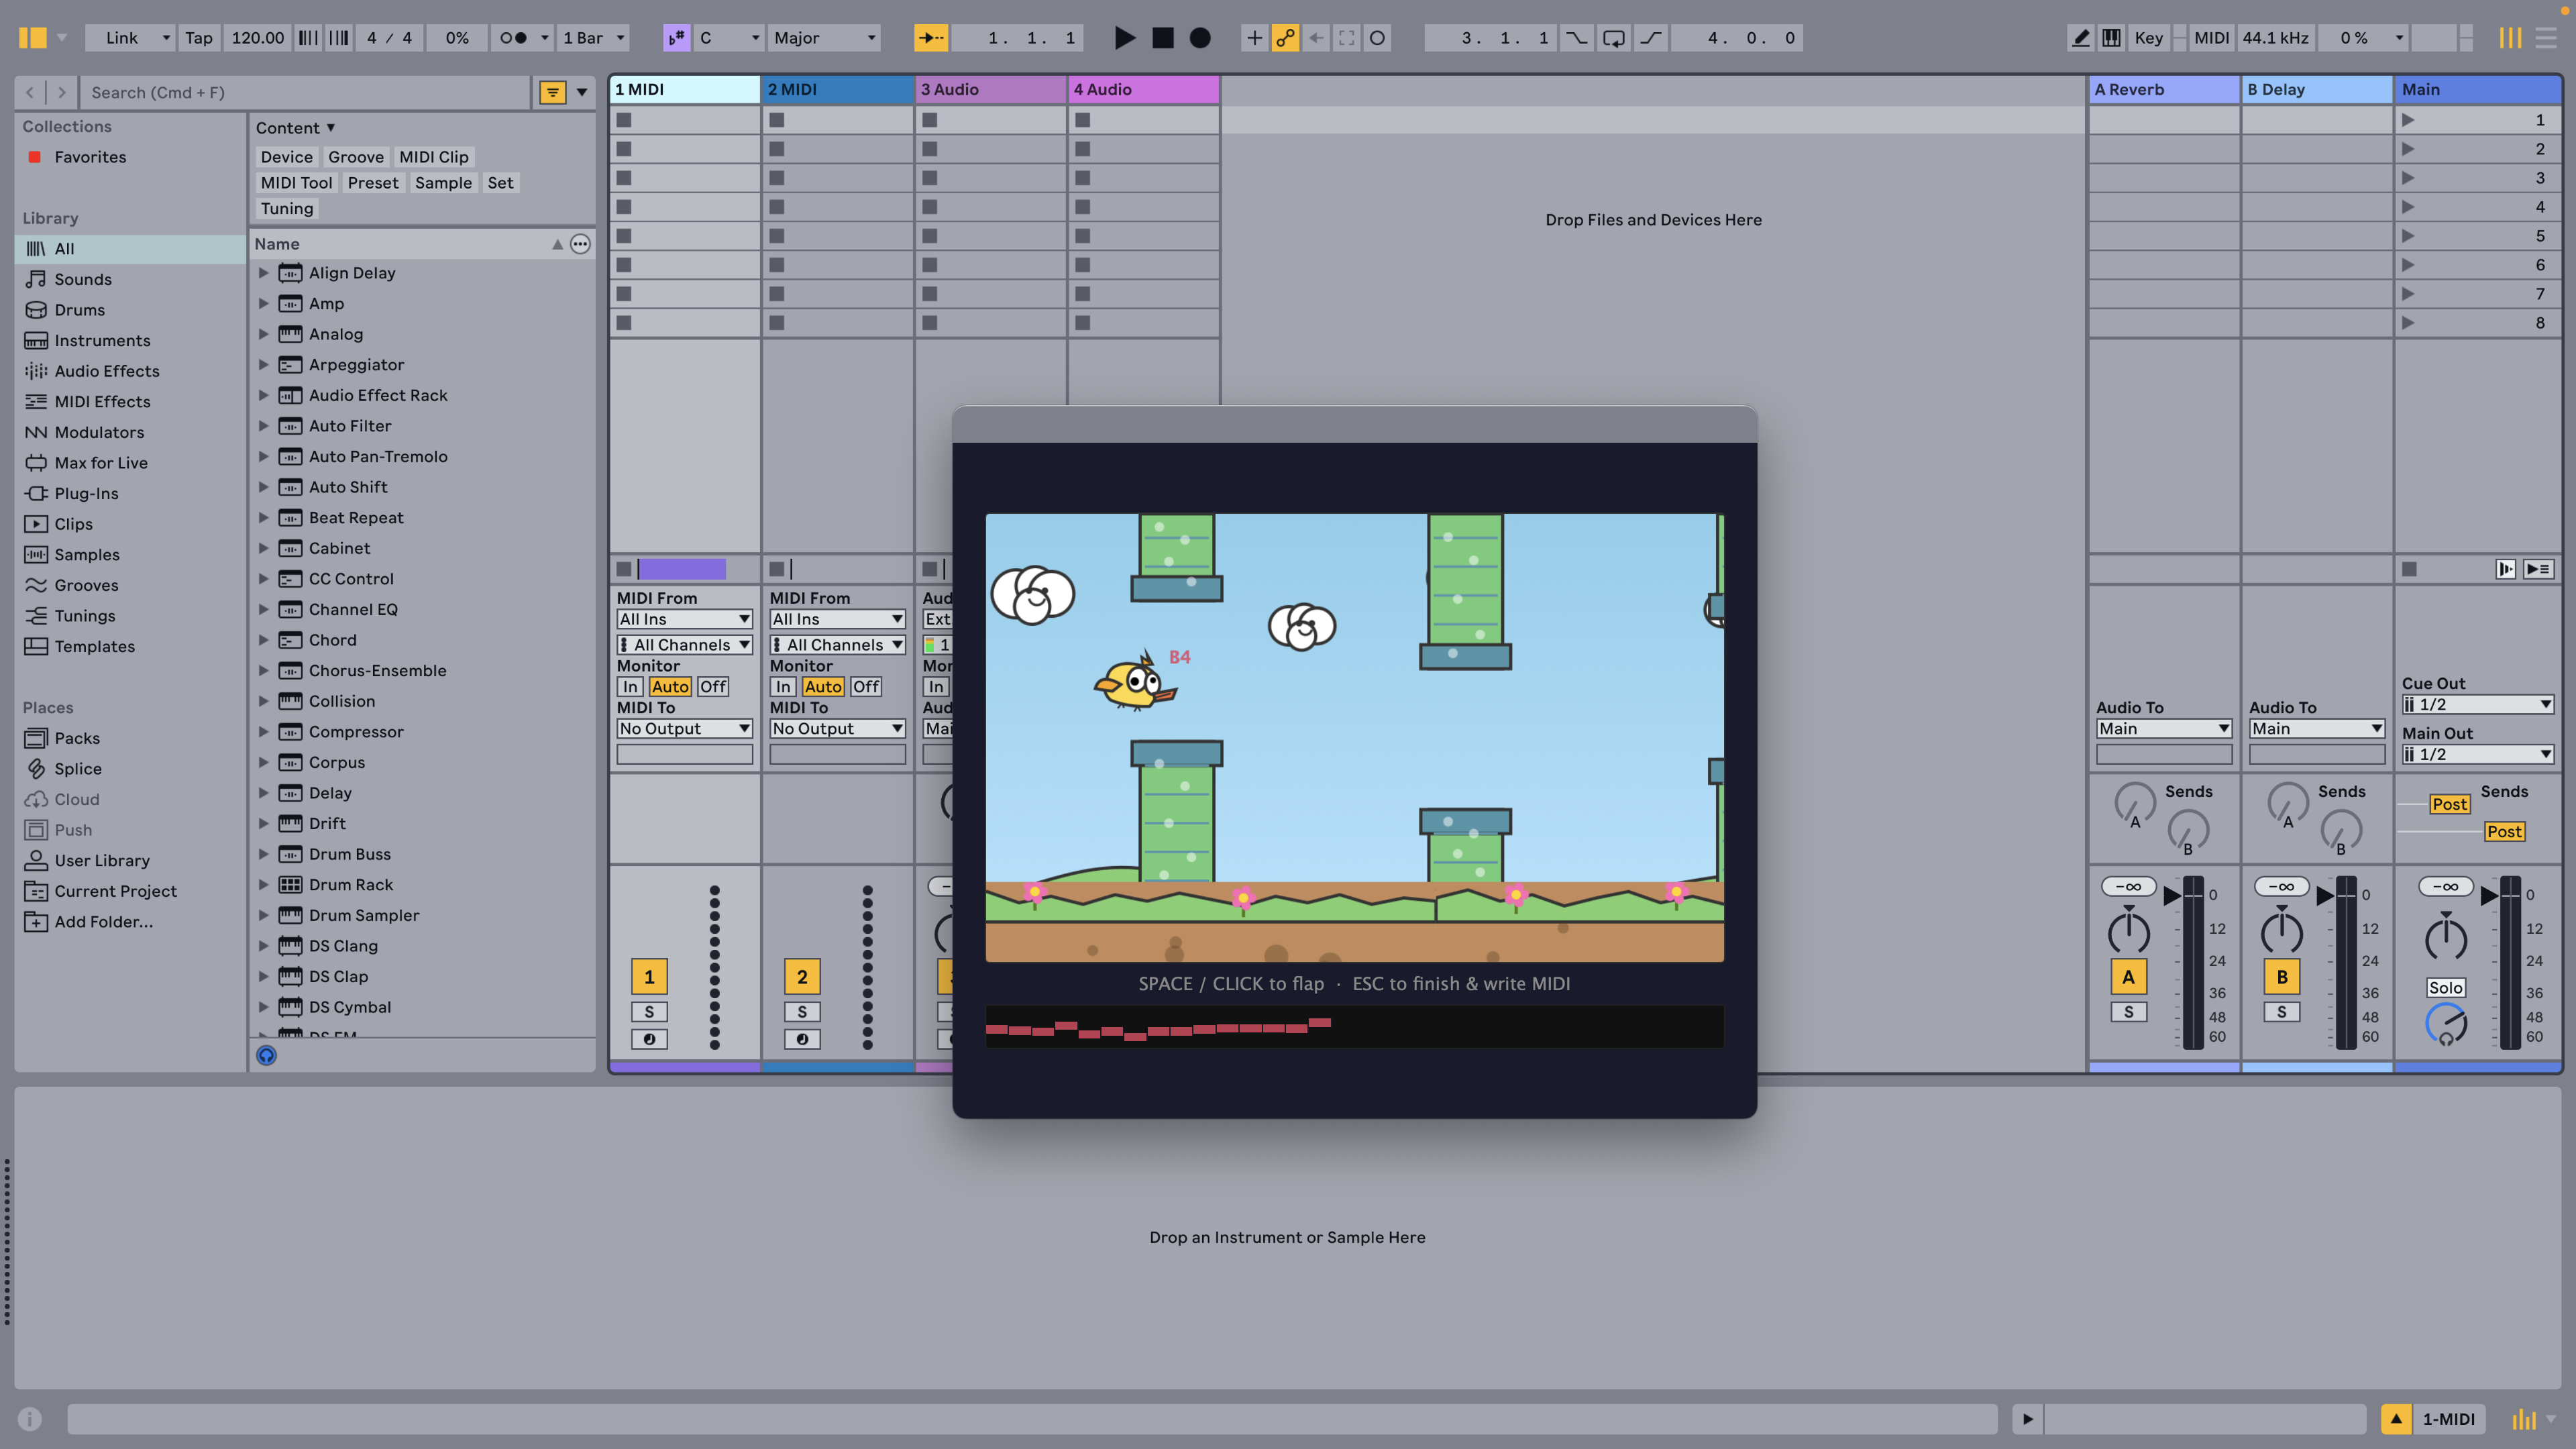Toggle the Automation Arm chain icon
The image size is (2576, 1449).
point(1285,38)
